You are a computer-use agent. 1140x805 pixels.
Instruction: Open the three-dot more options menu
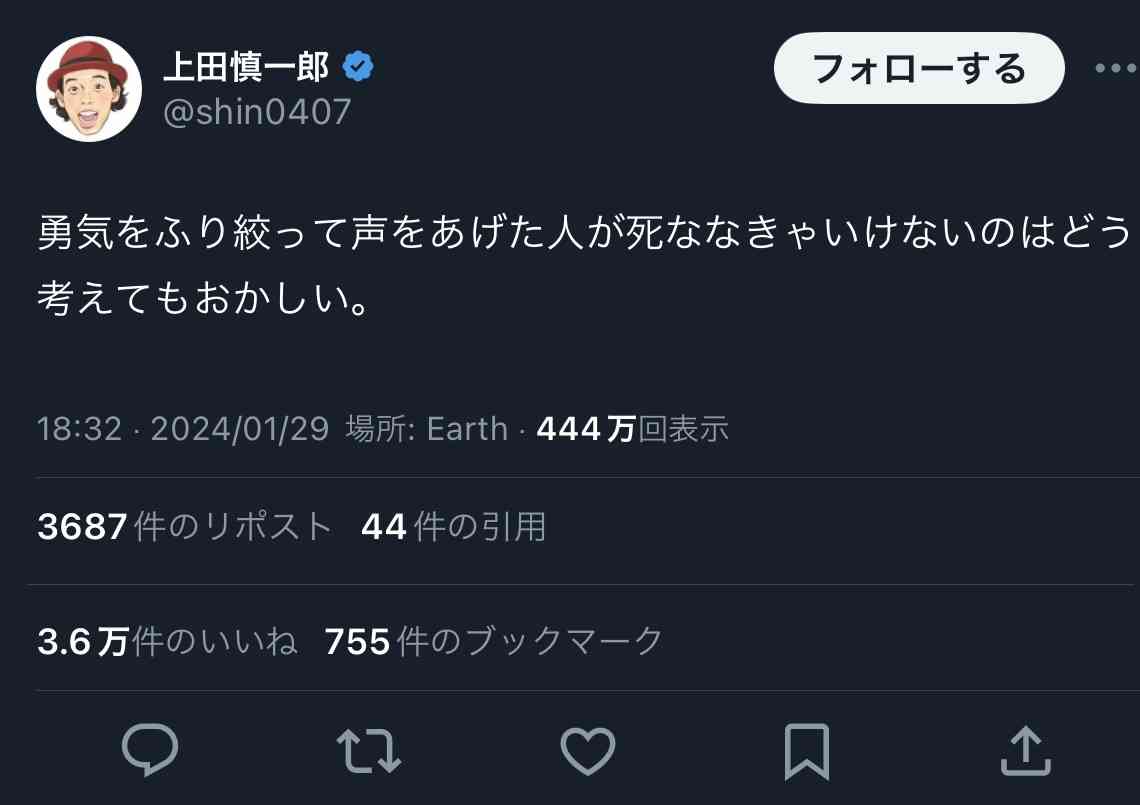(x=1116, y=68)
